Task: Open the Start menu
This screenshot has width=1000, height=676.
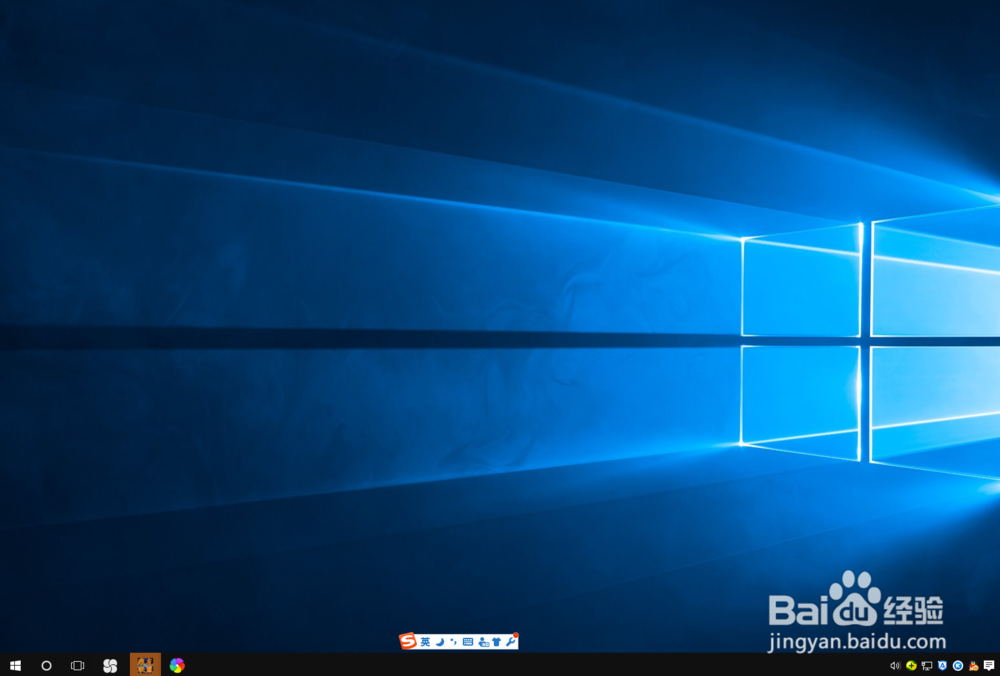Action: [15, 665]
